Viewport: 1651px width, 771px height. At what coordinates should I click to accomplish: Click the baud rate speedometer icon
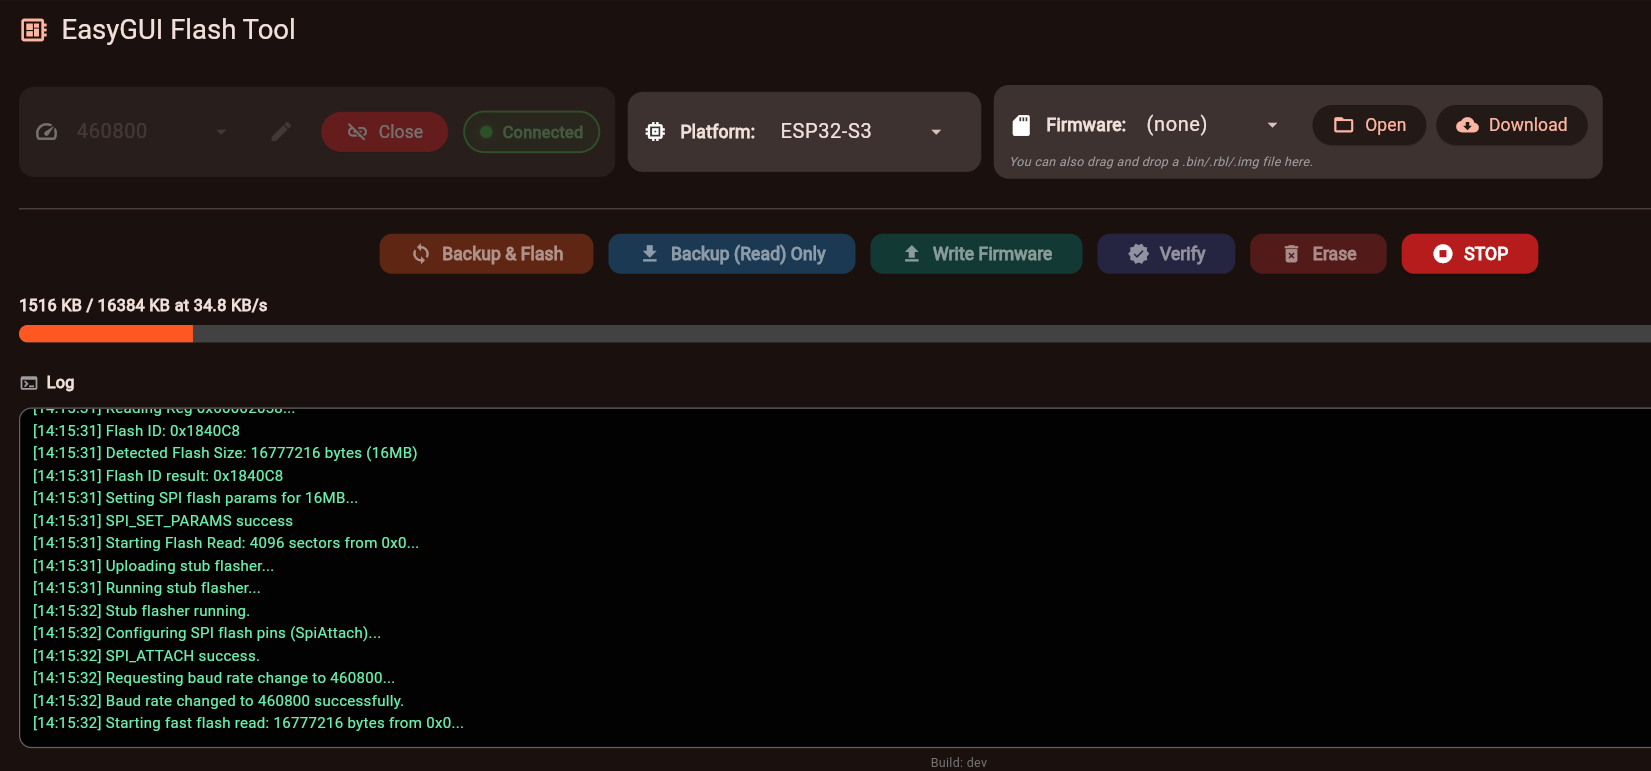click(47, 132)
